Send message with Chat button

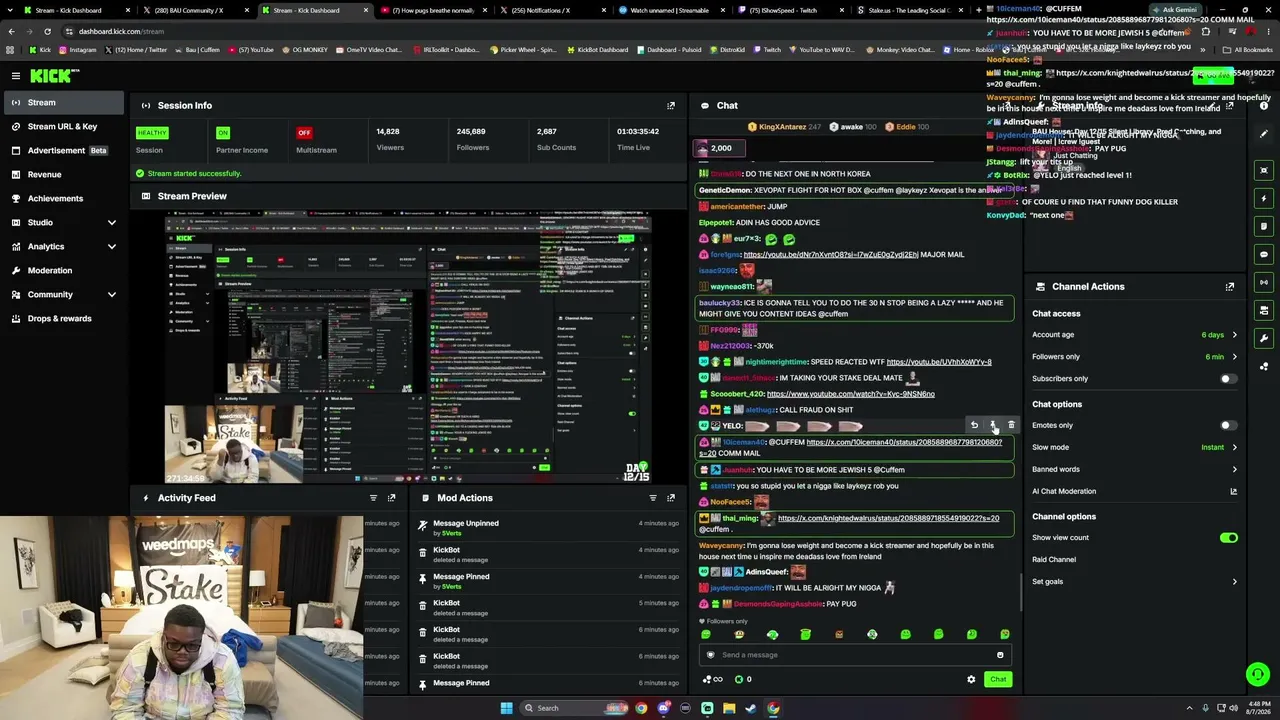pos(998,679)
